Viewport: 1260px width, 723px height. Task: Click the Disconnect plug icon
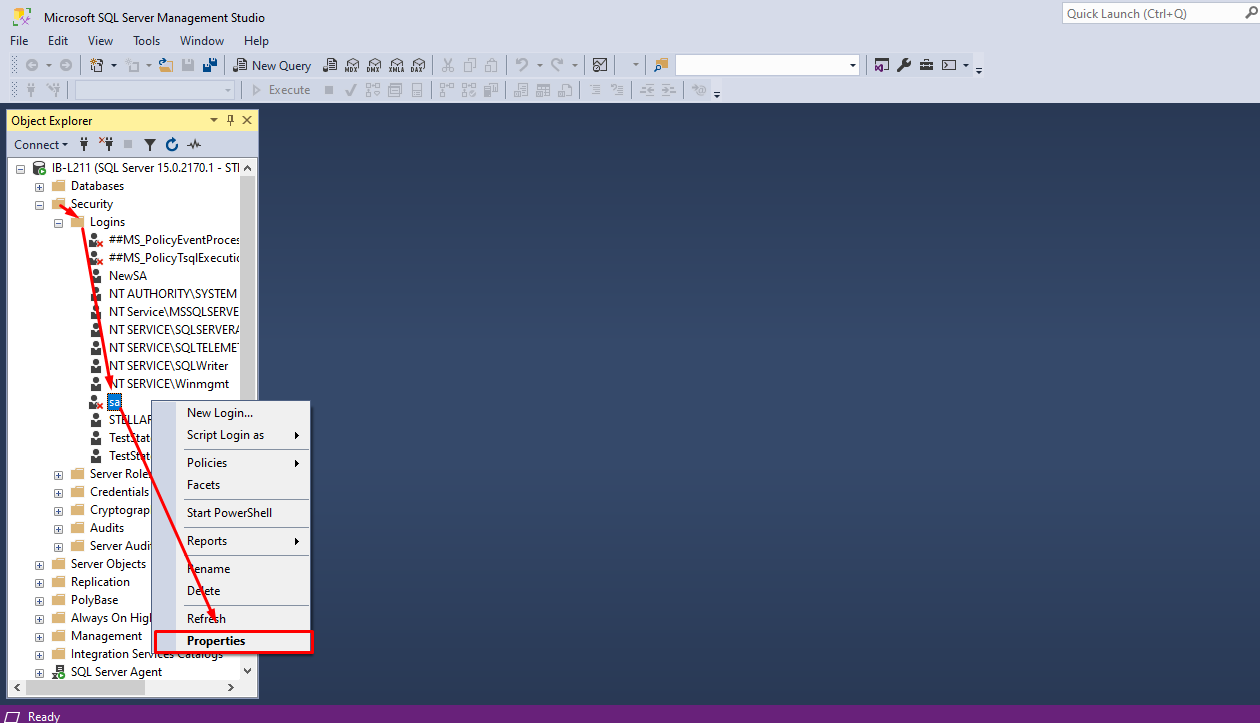[106, 144]
